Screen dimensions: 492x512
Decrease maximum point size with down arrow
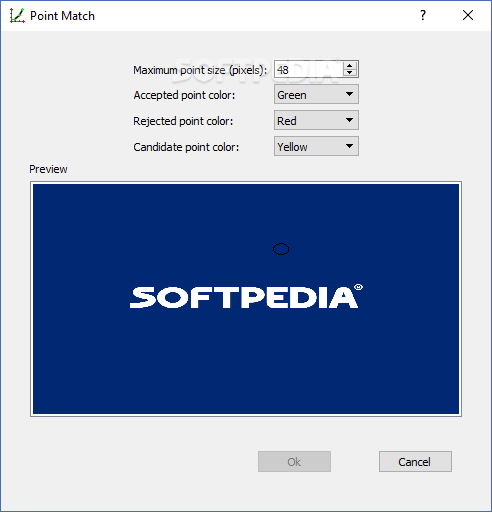(x=349, y=73)
